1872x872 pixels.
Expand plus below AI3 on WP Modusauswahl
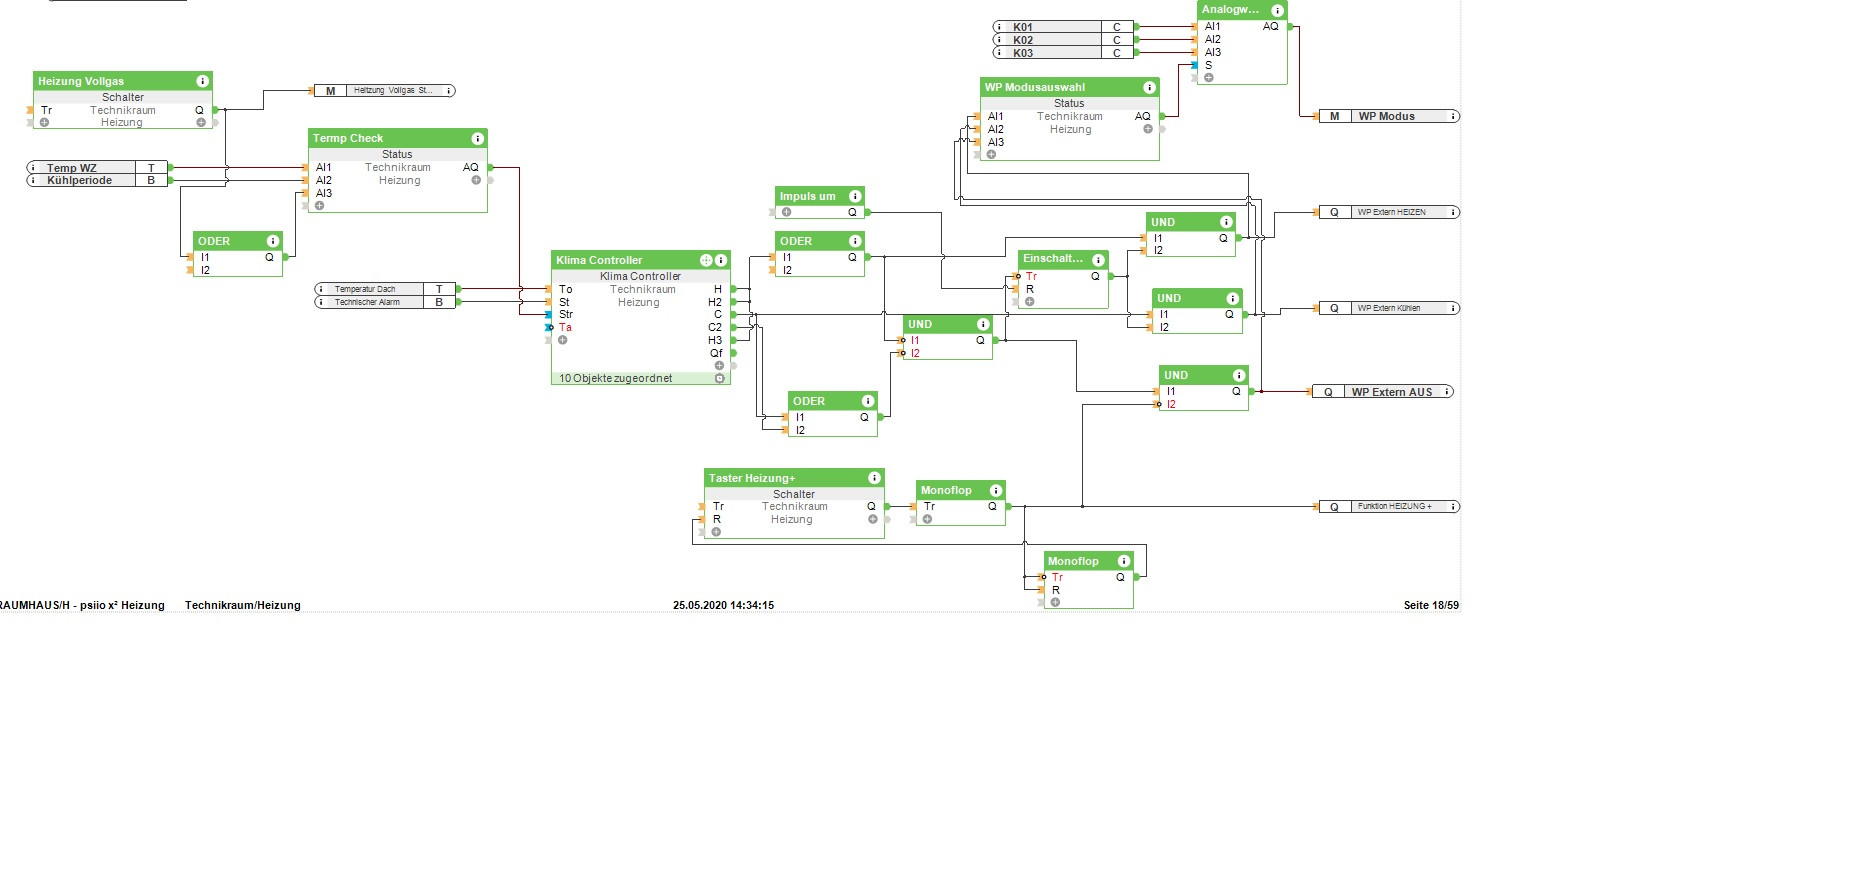click(x=991, y=155)
